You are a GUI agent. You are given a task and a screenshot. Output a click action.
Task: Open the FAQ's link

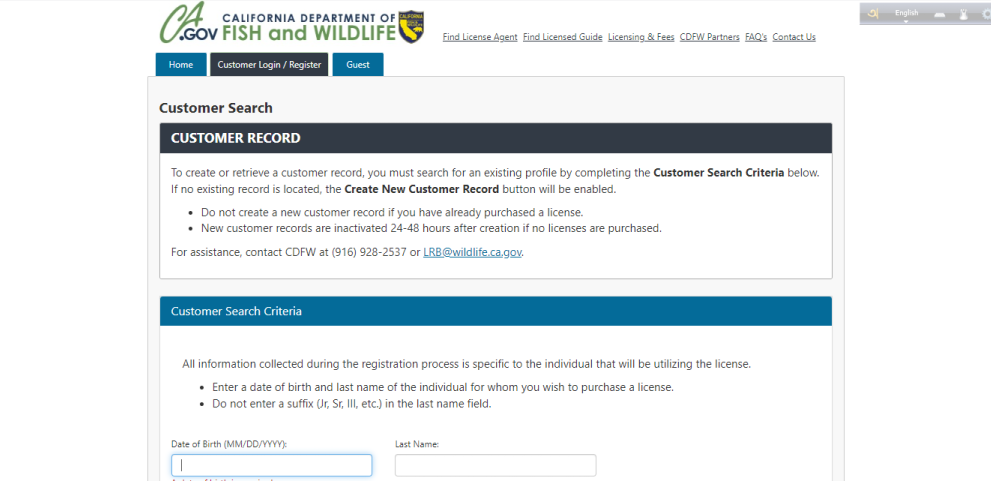pos(756,37)
